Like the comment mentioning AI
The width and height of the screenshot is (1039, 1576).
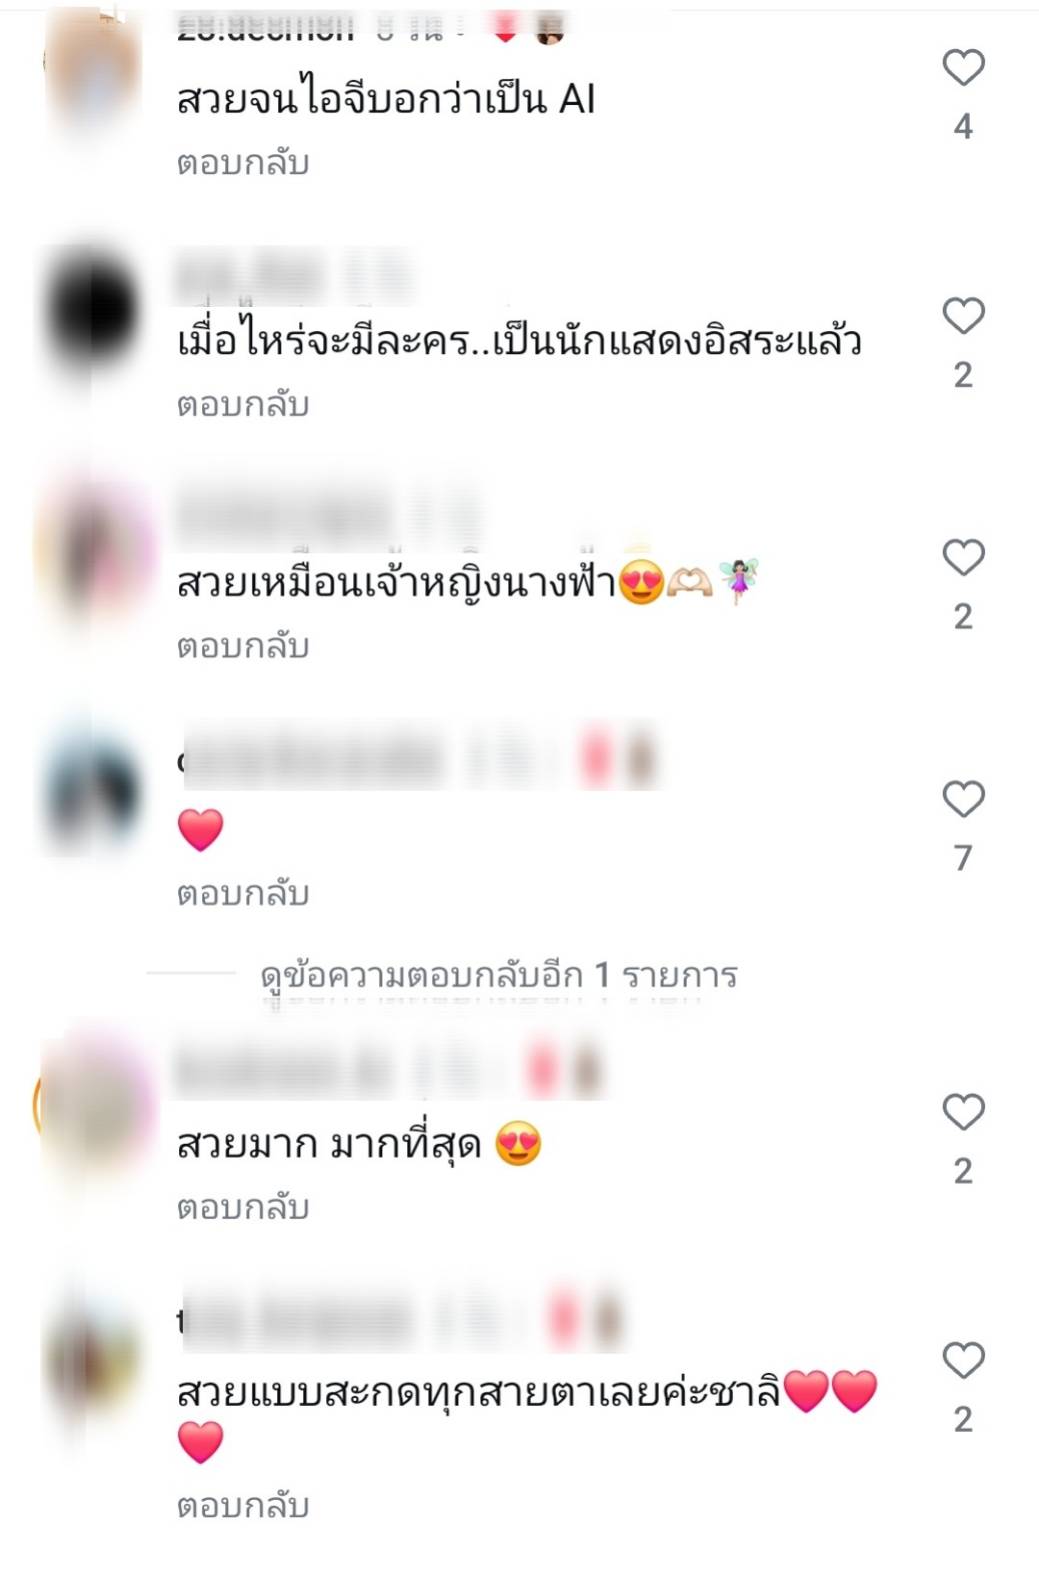(963, 68)
